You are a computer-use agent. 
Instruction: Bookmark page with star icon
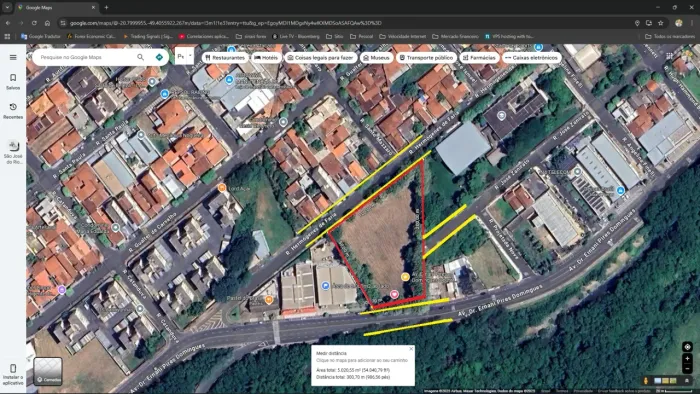[661, 23]
